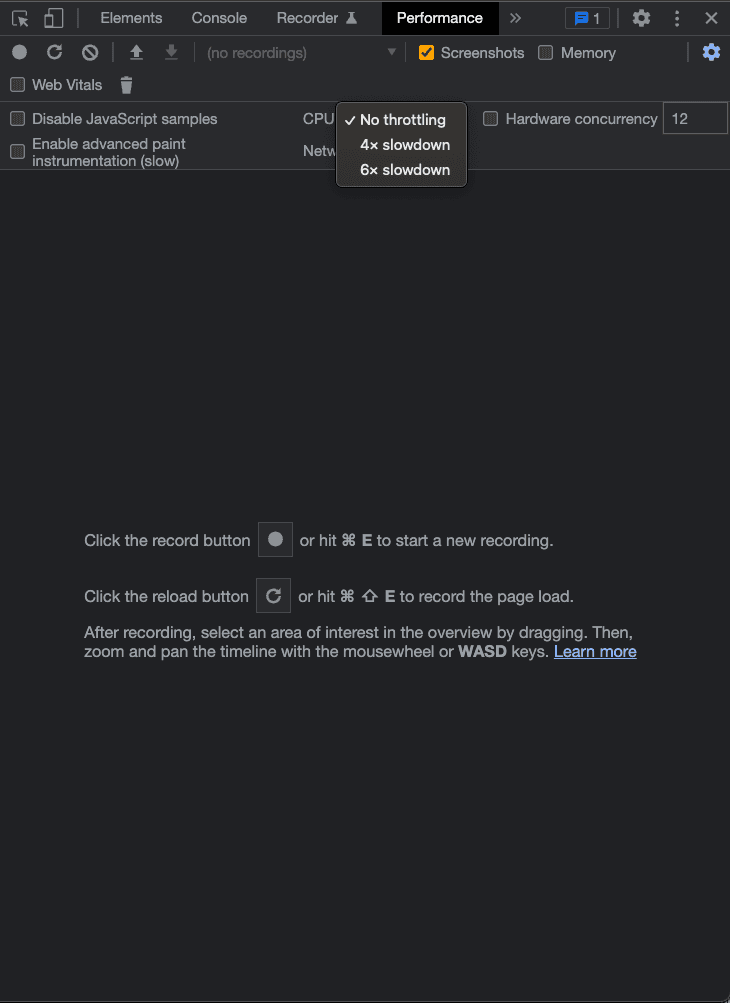Open the capture settings gear

click(711, 52)
